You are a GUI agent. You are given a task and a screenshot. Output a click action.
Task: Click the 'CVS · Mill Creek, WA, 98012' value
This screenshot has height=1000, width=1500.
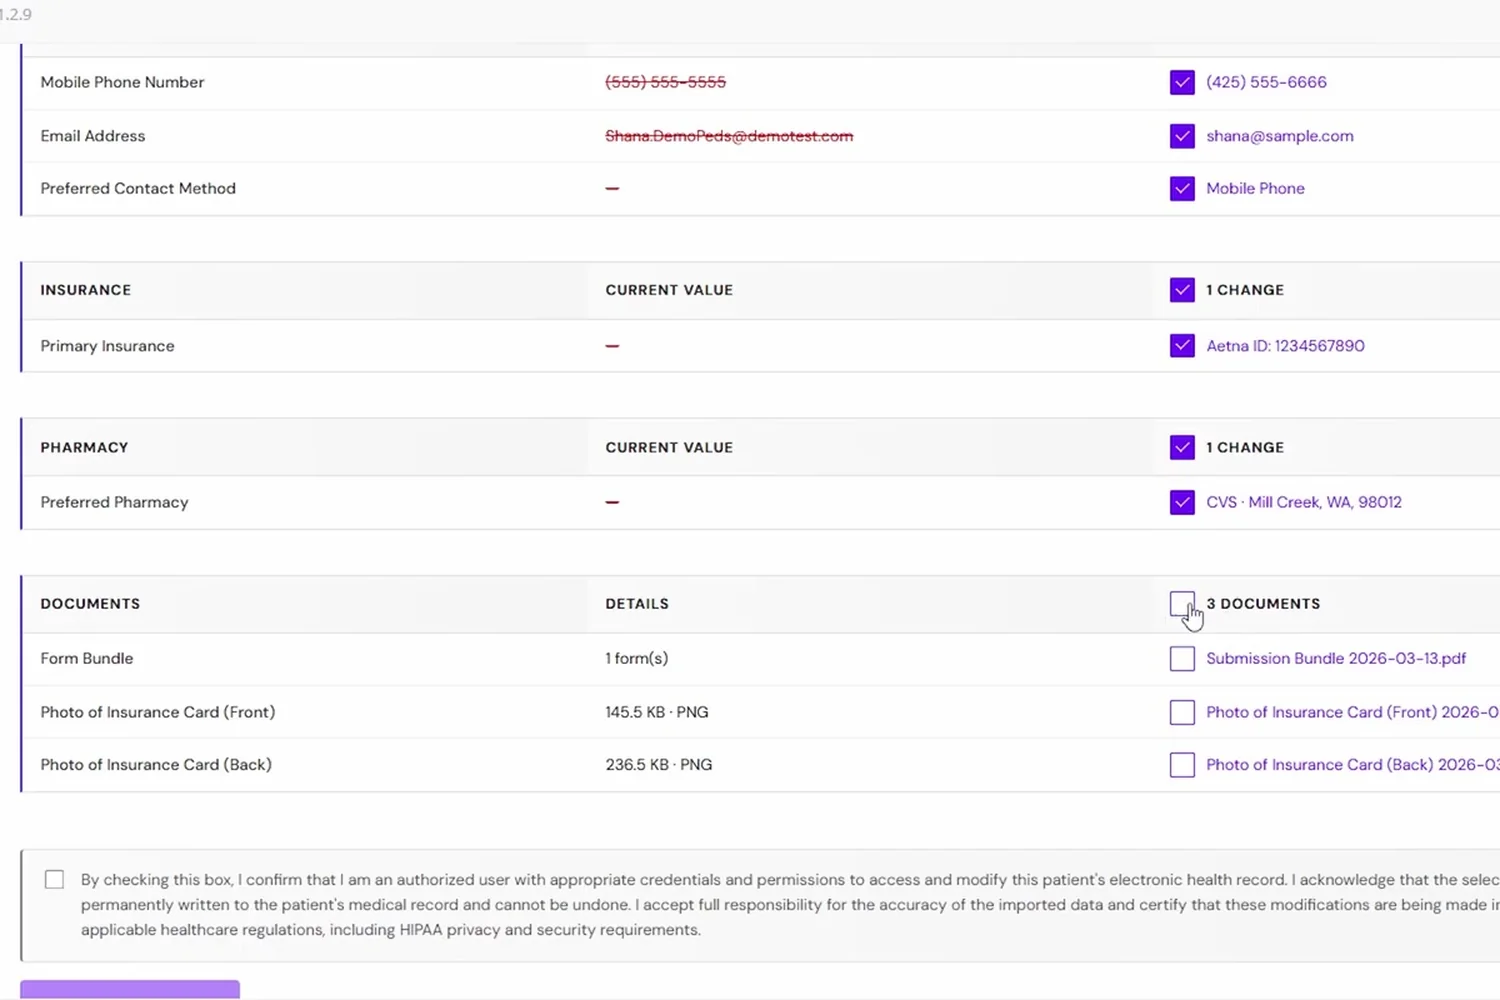1304,502
